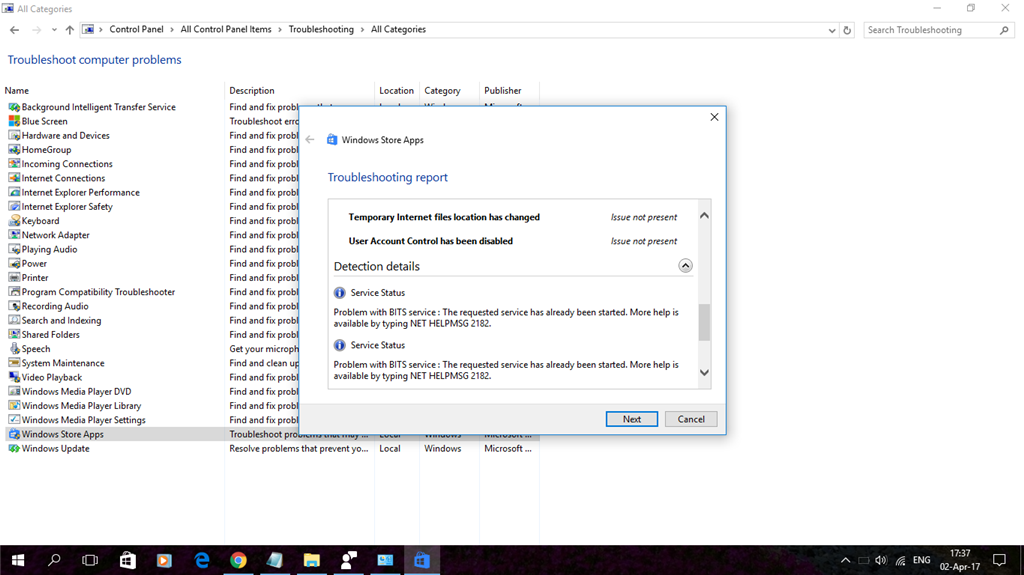
Task: Click the ENG language indicator
Action: pyautogui.click(x=921, y=561)
